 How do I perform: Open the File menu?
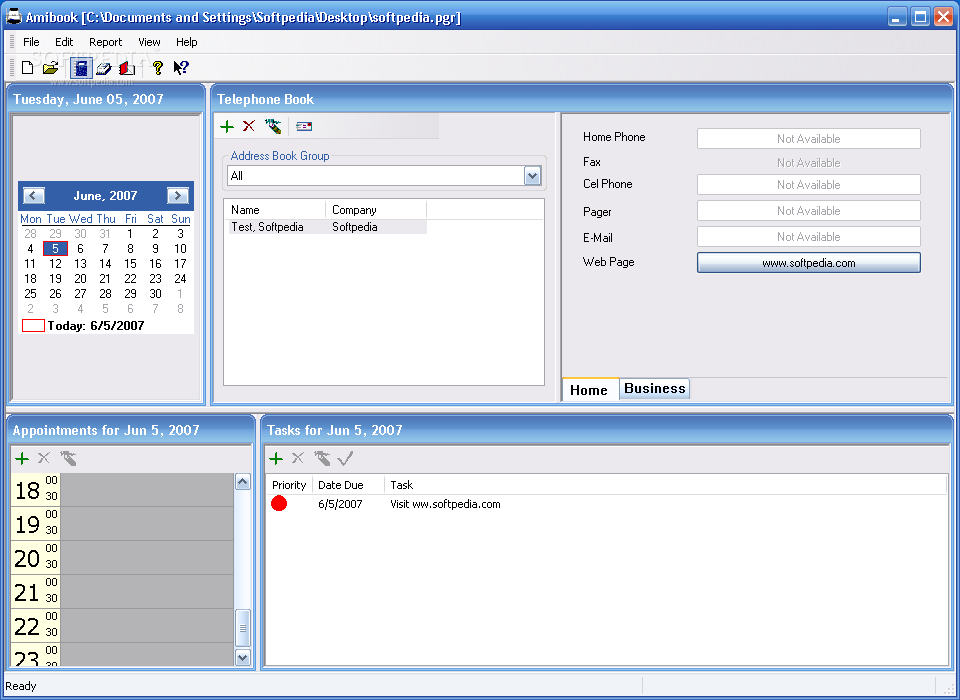31,42
